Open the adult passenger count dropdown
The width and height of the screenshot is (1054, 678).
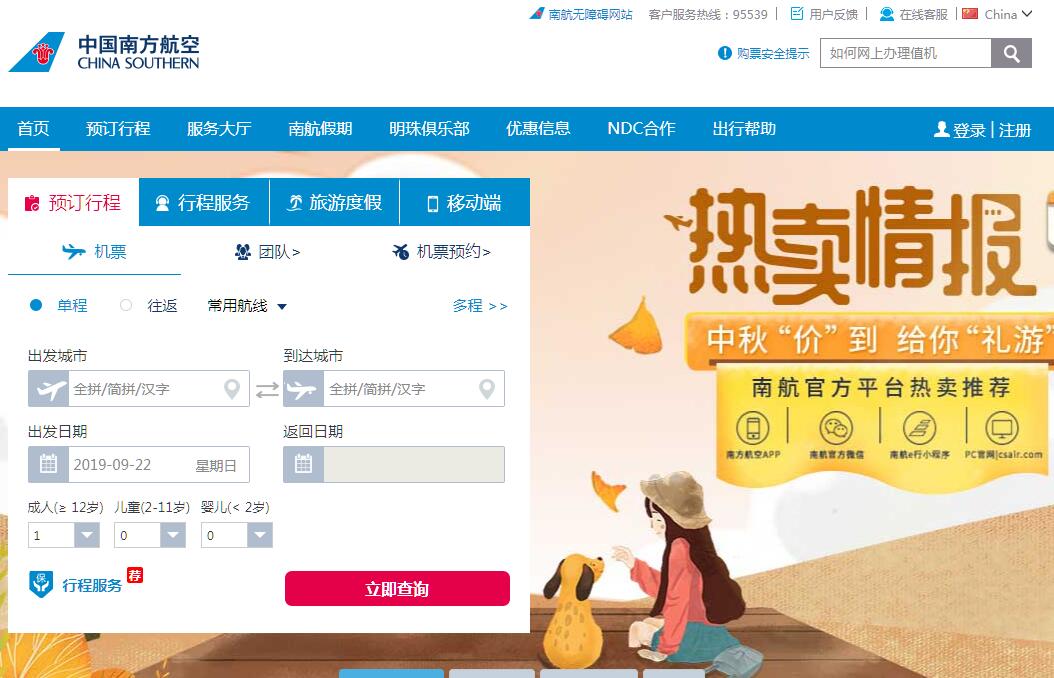(87, 536)
